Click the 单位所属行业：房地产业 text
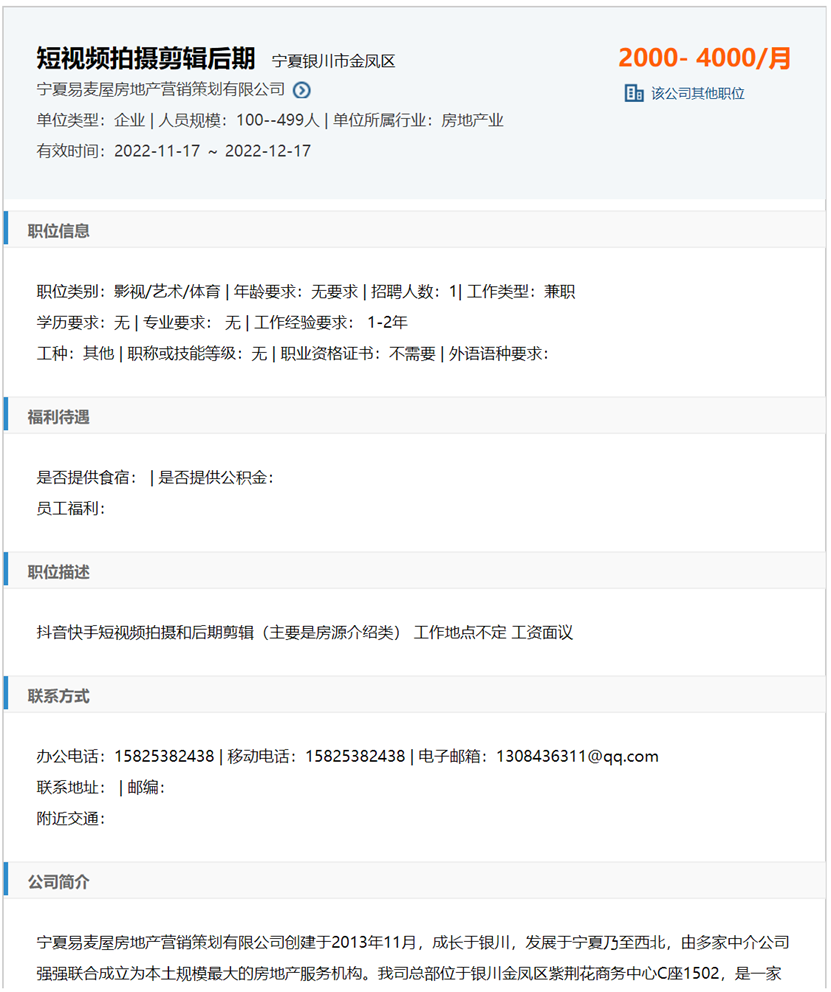 click(x=418, y=121)
